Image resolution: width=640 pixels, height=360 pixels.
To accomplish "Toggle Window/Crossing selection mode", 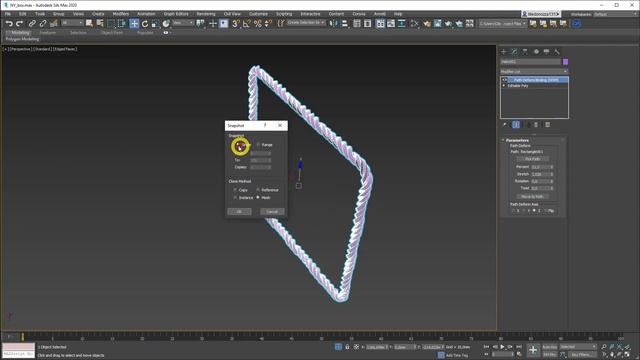I will point(122,24).
